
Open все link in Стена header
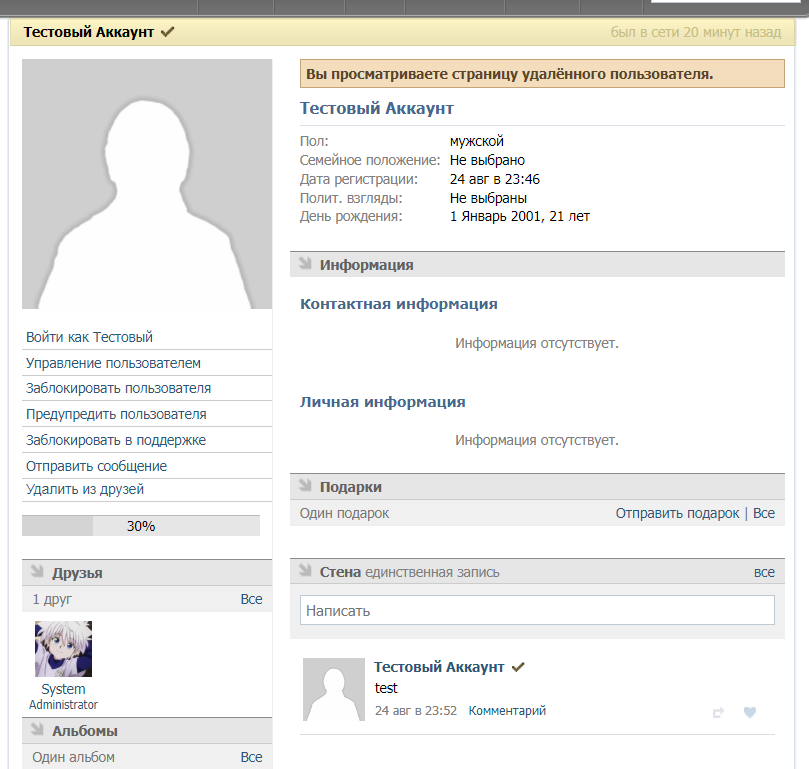pos(764,572)
